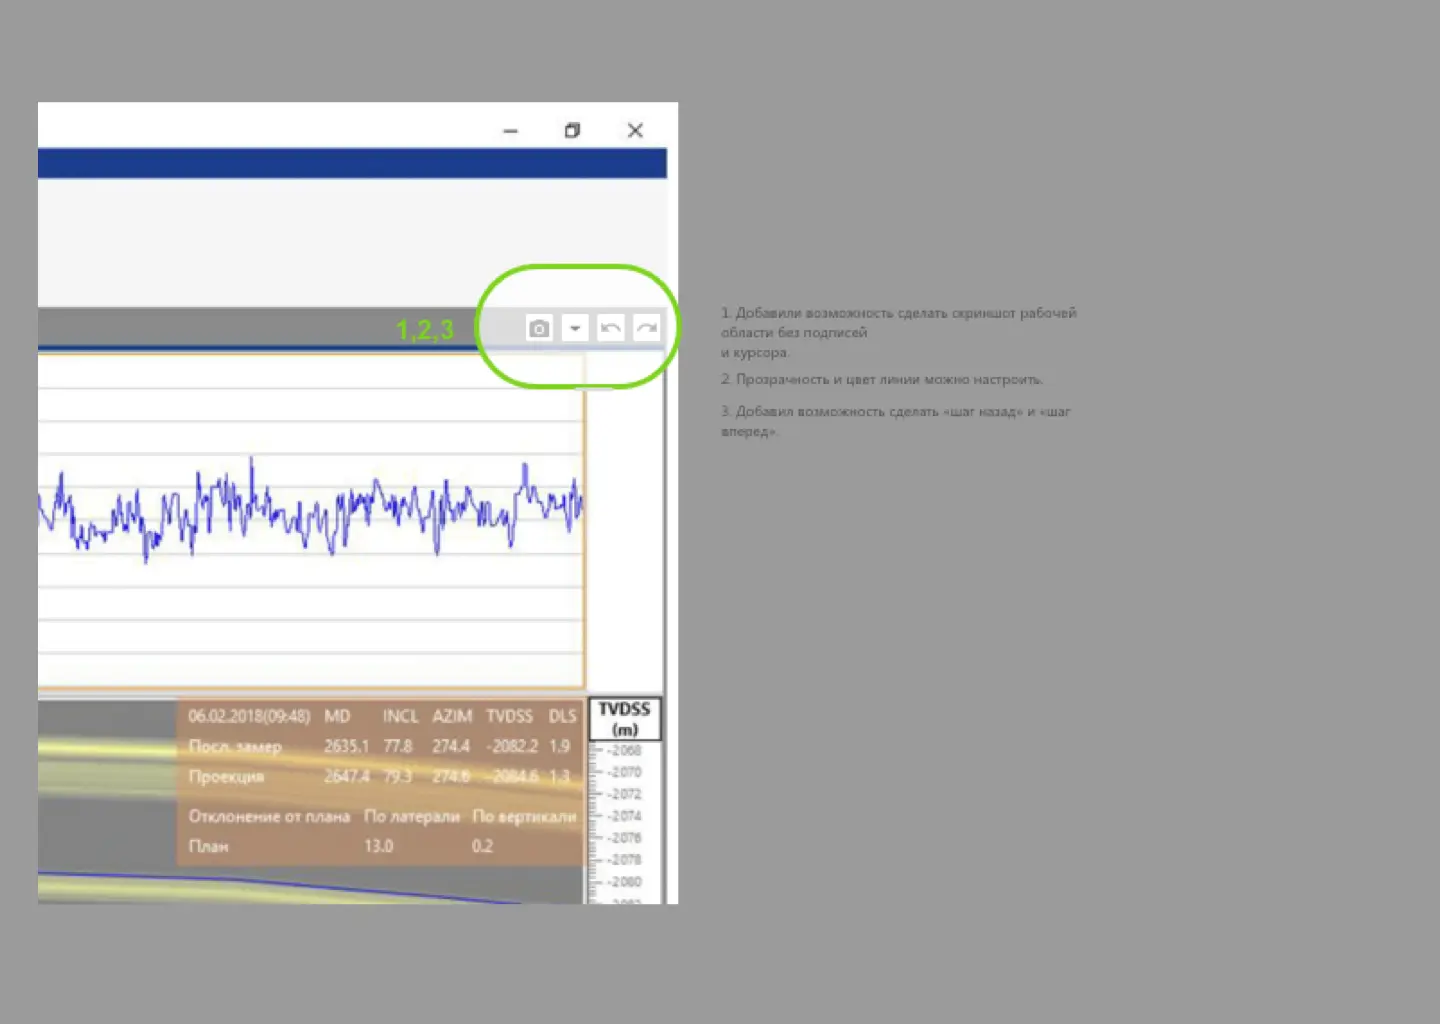Viewport: 1440px width, 1024px height.
Task: Click the 'По вертикали' header
Action: [524, 816]
